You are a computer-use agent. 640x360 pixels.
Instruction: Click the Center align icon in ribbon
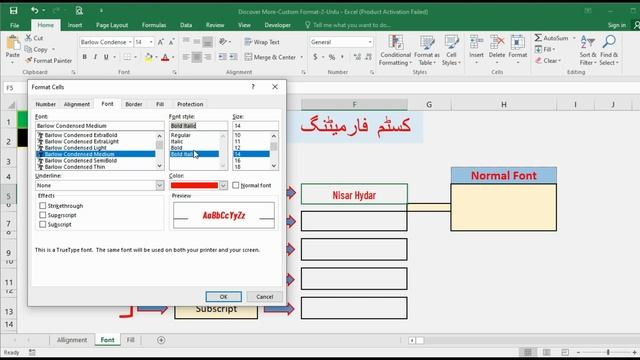(196, 57)
